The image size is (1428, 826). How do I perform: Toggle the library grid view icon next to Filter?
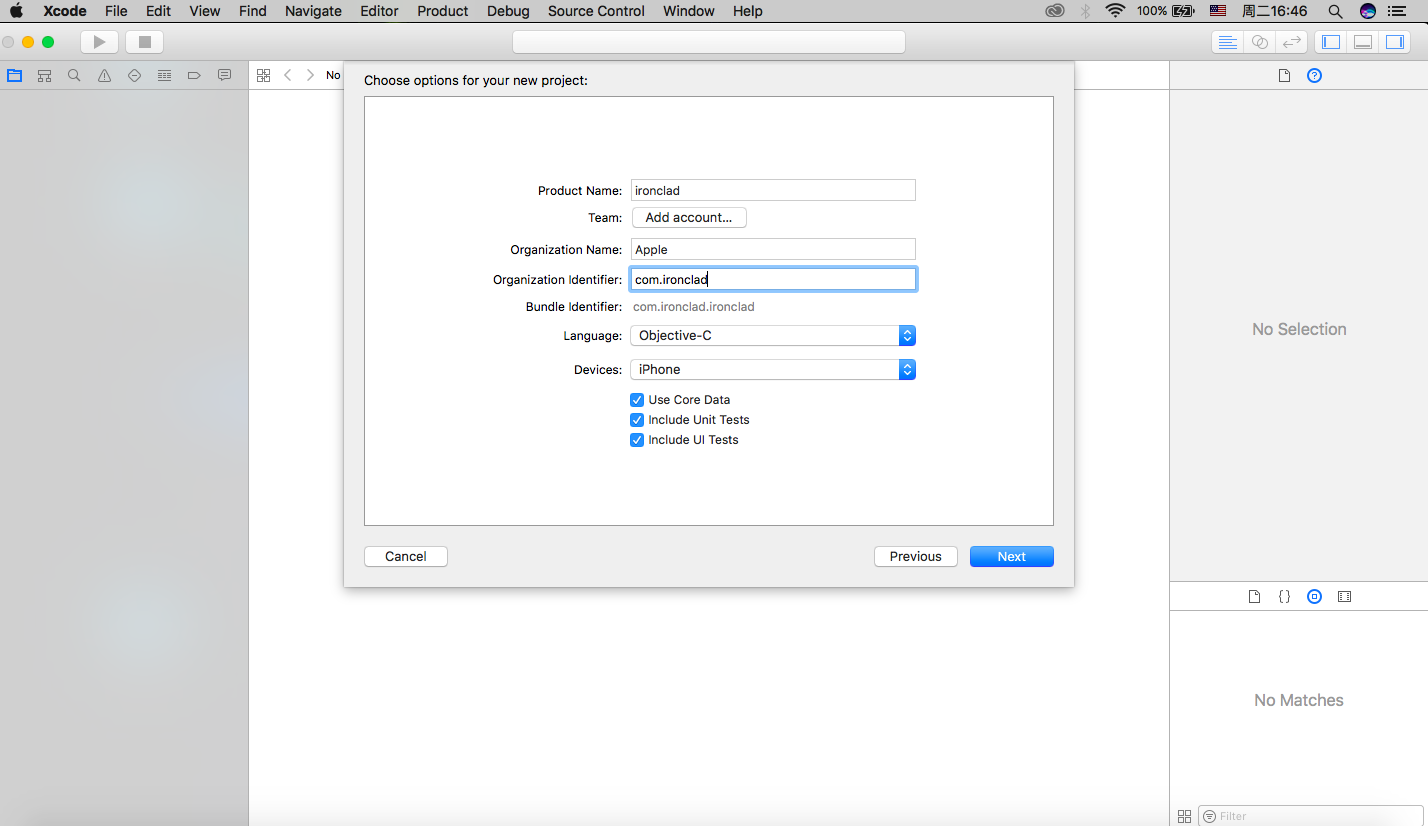[1185, 816]
